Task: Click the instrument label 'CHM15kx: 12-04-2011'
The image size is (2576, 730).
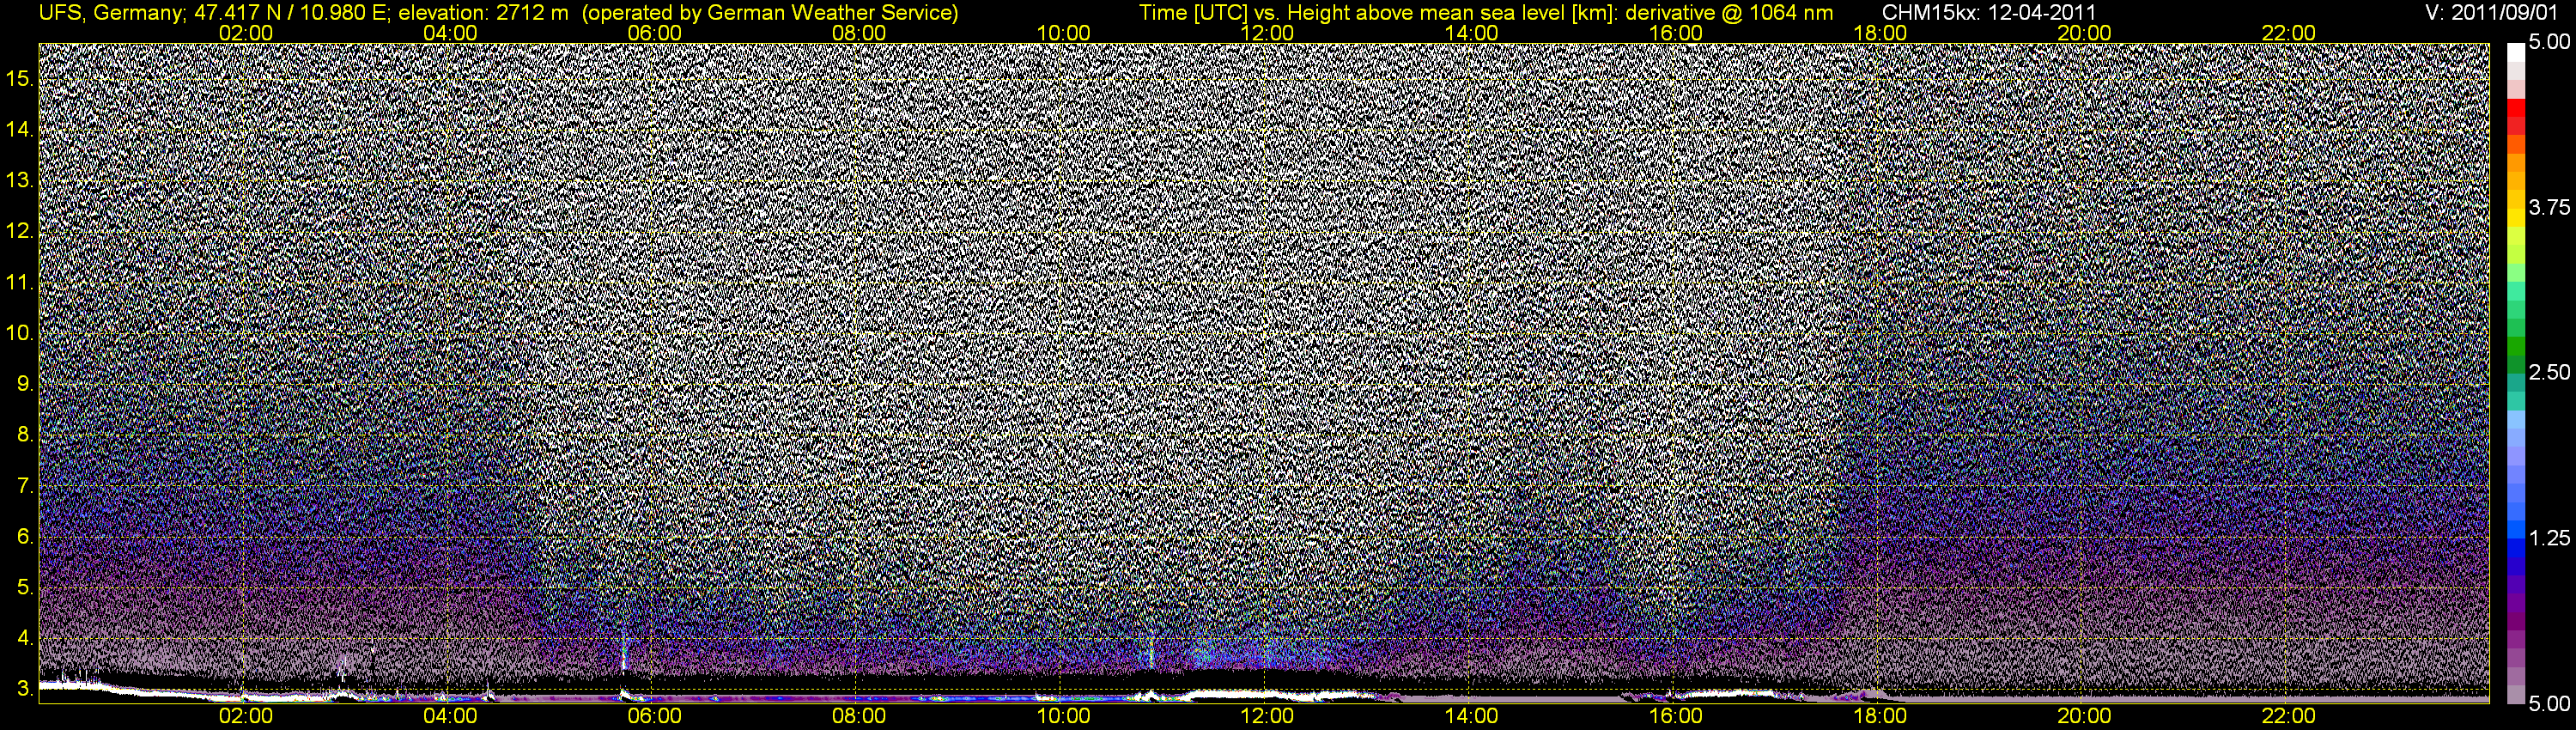Action: [1988, 13]
